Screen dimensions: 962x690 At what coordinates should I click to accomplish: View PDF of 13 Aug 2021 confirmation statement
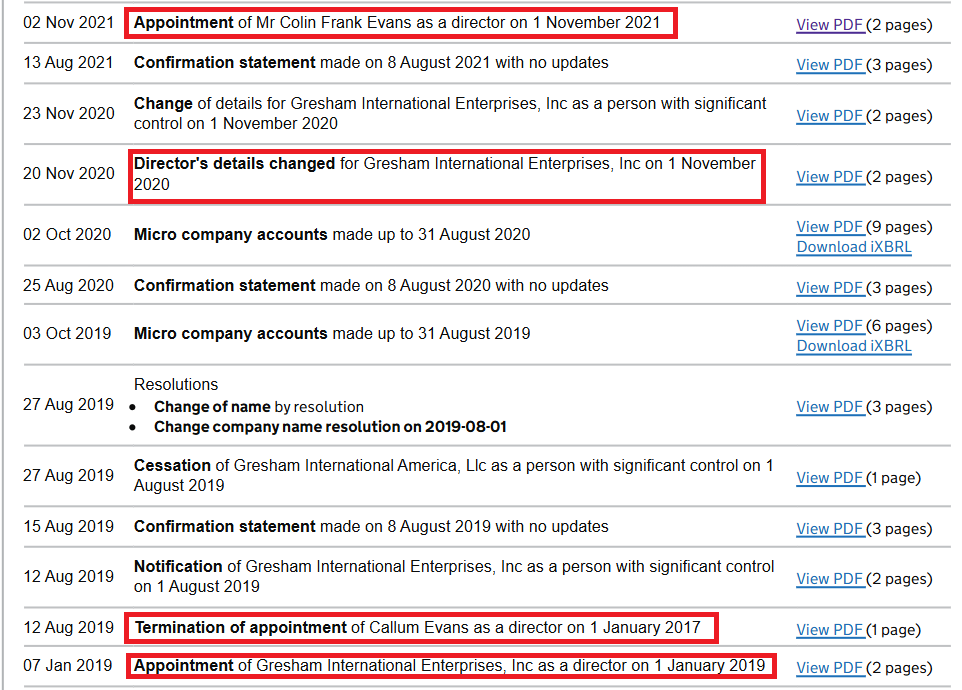tap(830, 65)
